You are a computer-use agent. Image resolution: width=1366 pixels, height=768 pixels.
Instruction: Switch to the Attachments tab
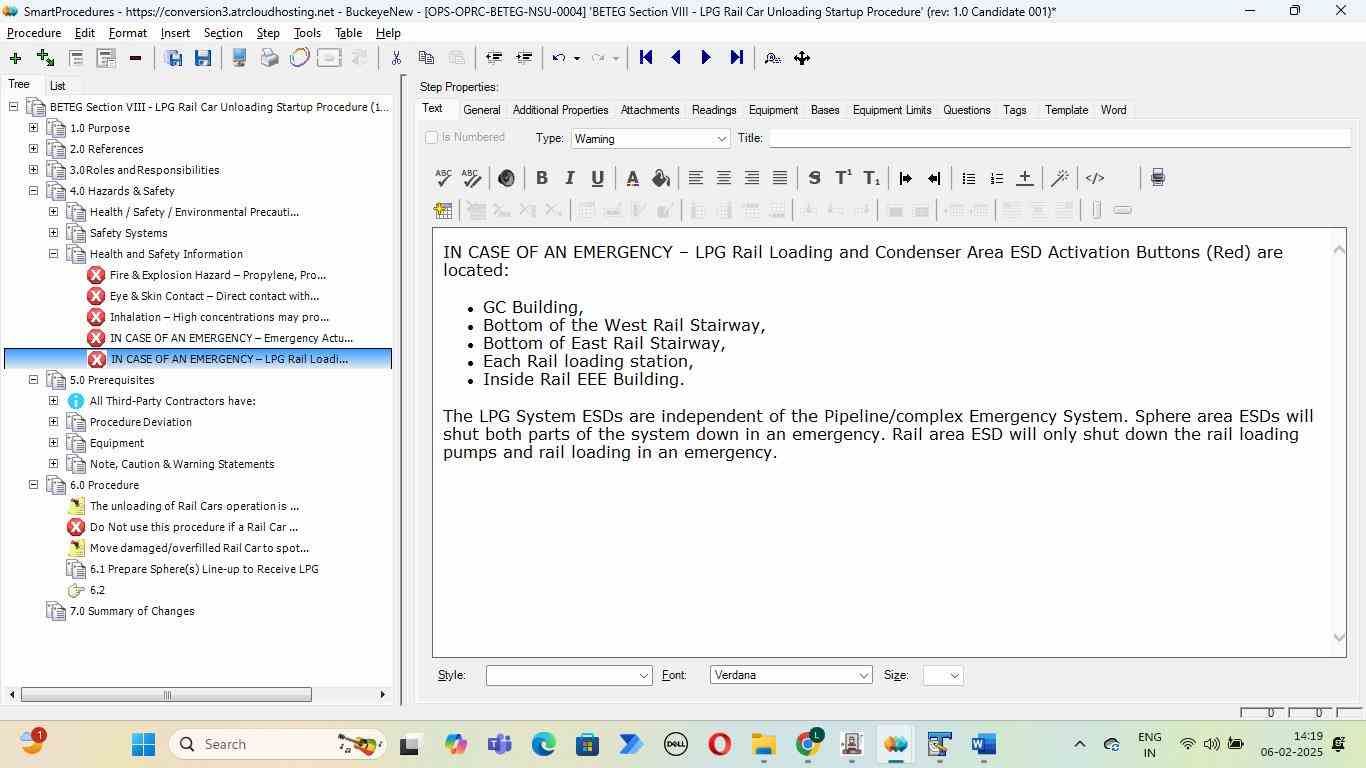[650, 110]
